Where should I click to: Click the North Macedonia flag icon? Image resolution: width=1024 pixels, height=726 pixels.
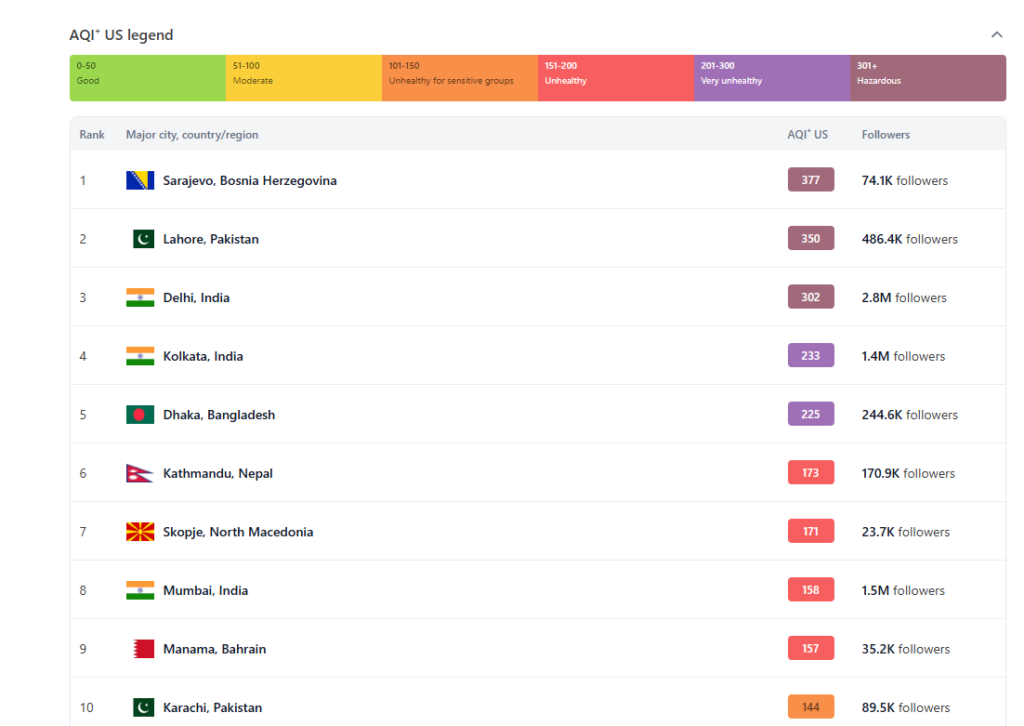[139, 532]
